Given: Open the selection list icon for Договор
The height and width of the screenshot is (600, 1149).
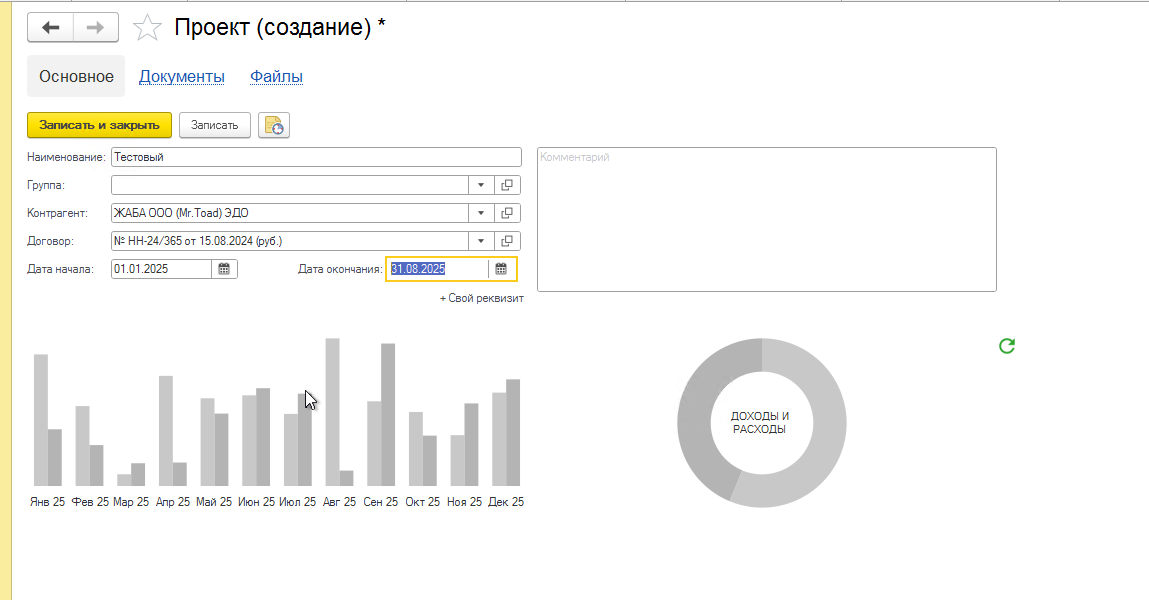Looking at the screenshot, I should 506,241.
